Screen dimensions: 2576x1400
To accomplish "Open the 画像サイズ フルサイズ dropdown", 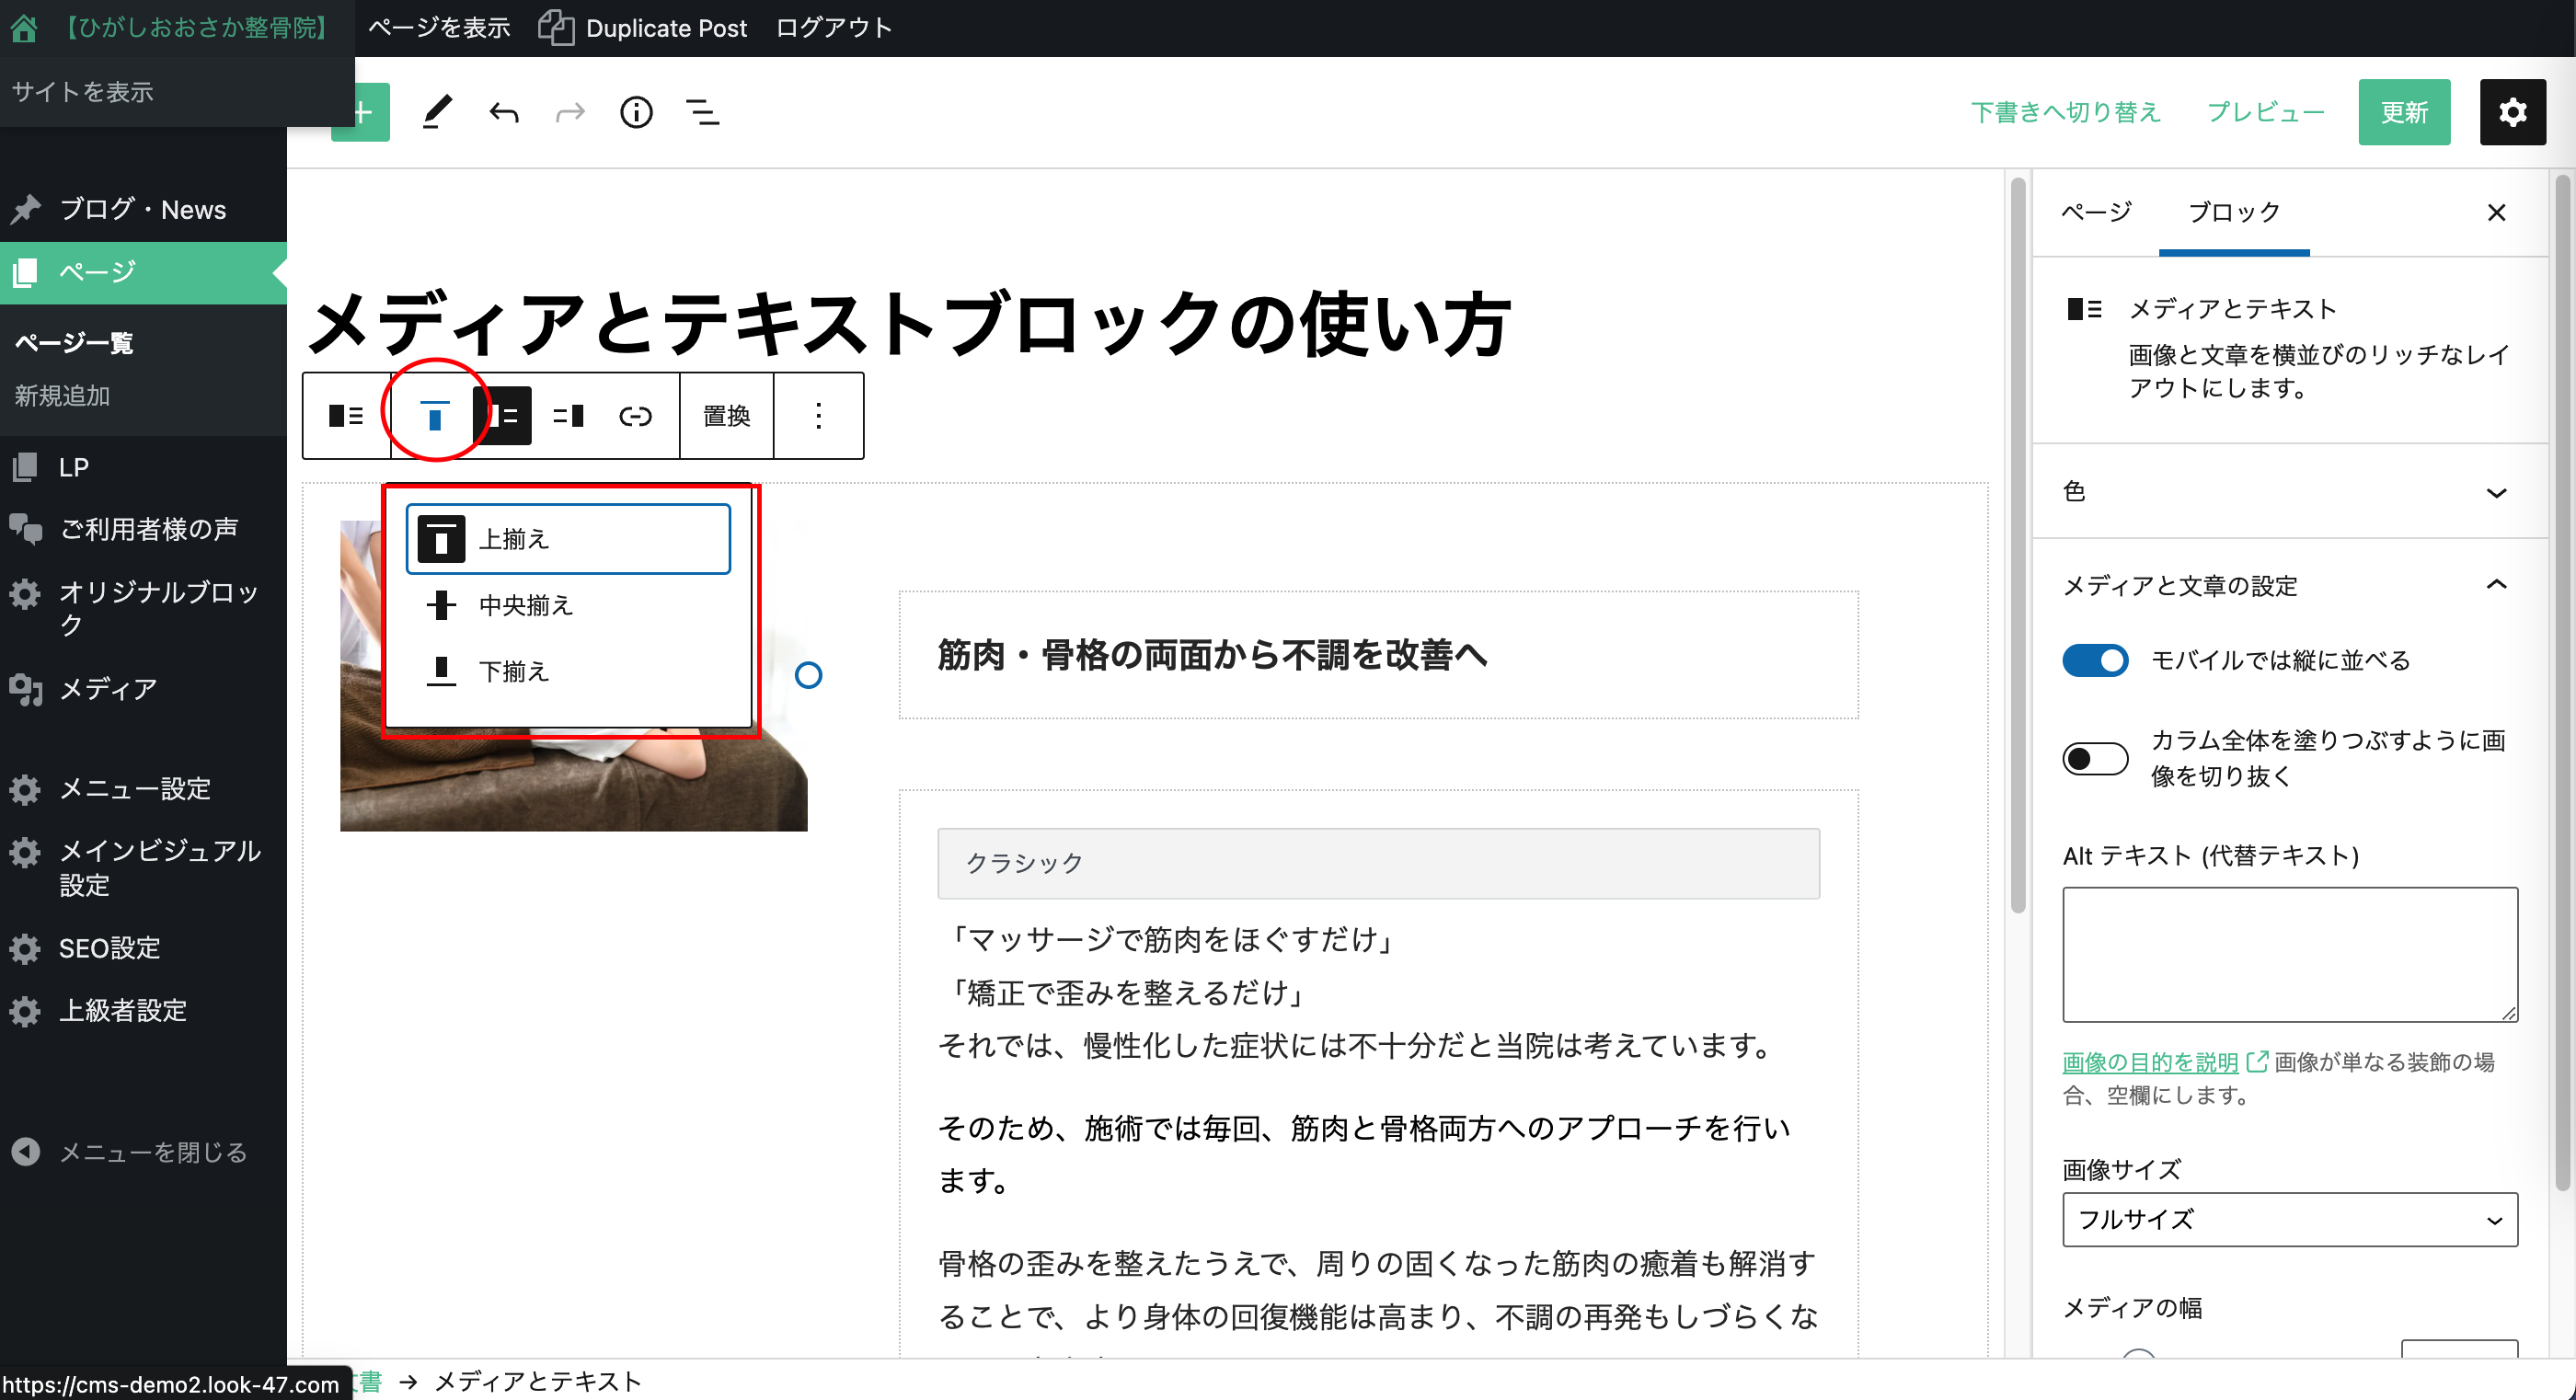I will (2288, 1219).
